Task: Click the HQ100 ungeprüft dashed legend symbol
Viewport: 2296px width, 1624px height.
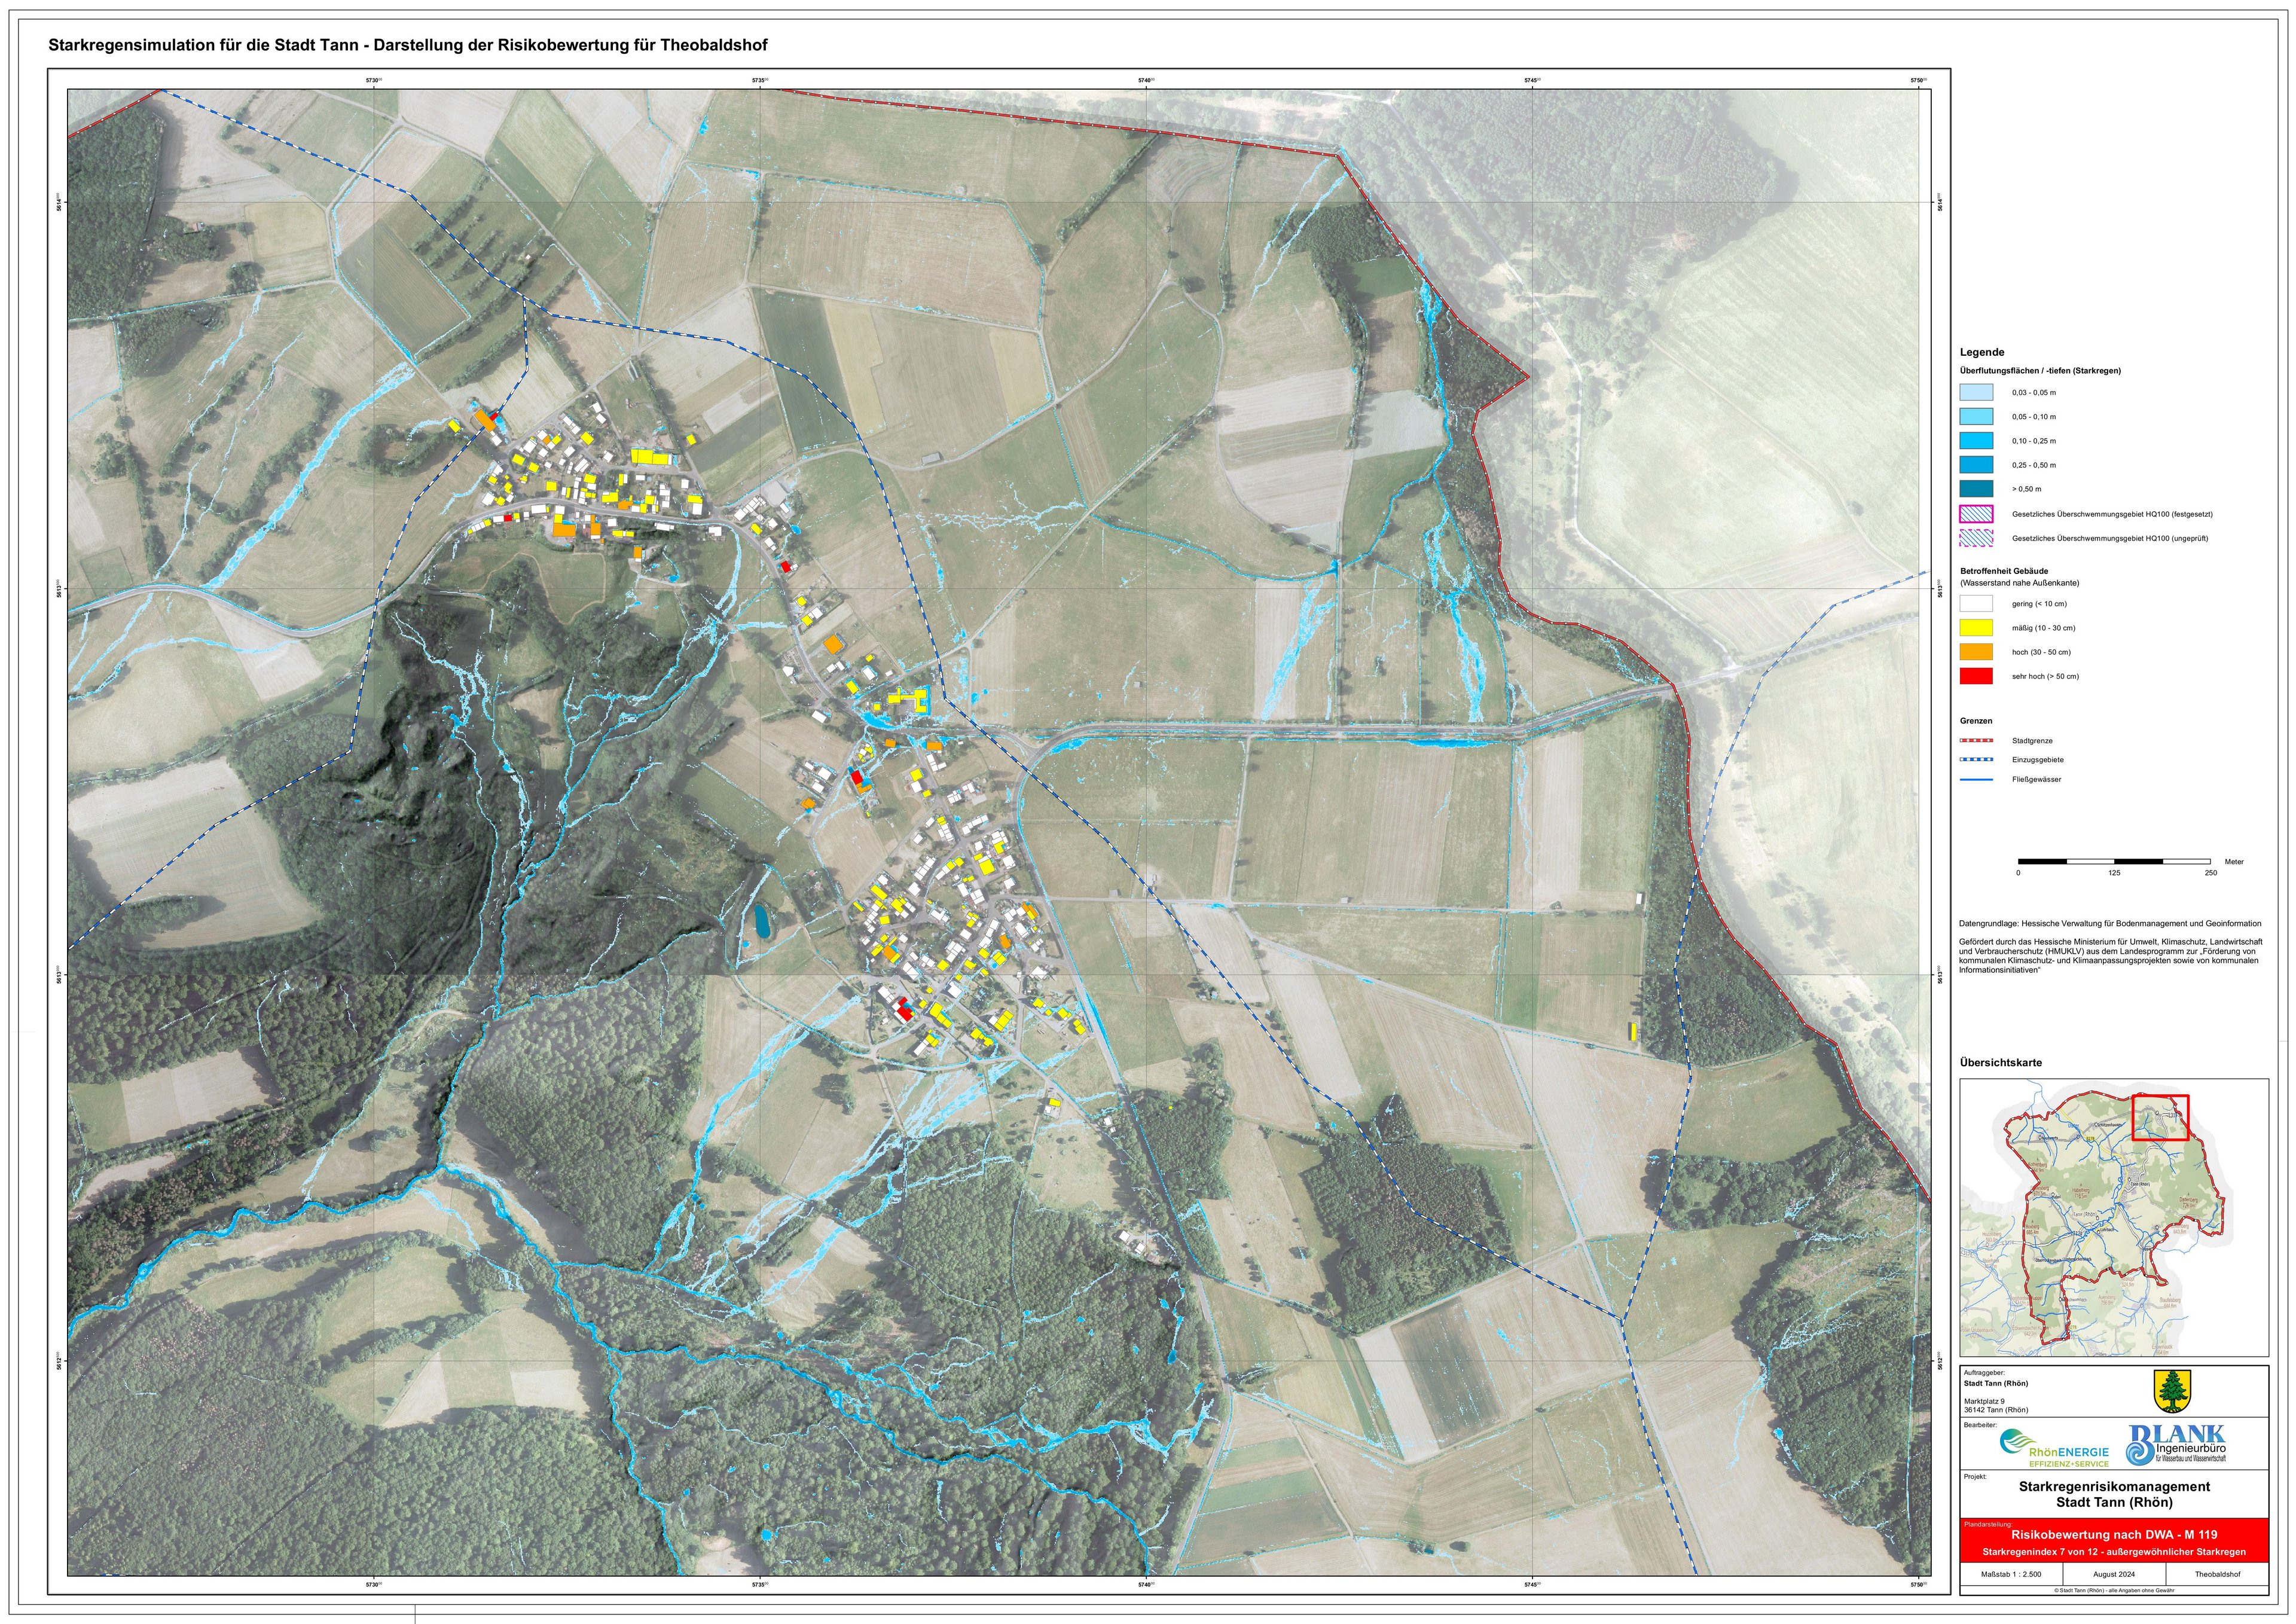Action: point(1976,538)
